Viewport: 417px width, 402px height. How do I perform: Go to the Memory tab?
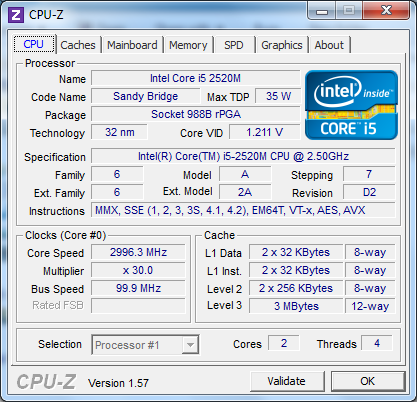[188, 45]
